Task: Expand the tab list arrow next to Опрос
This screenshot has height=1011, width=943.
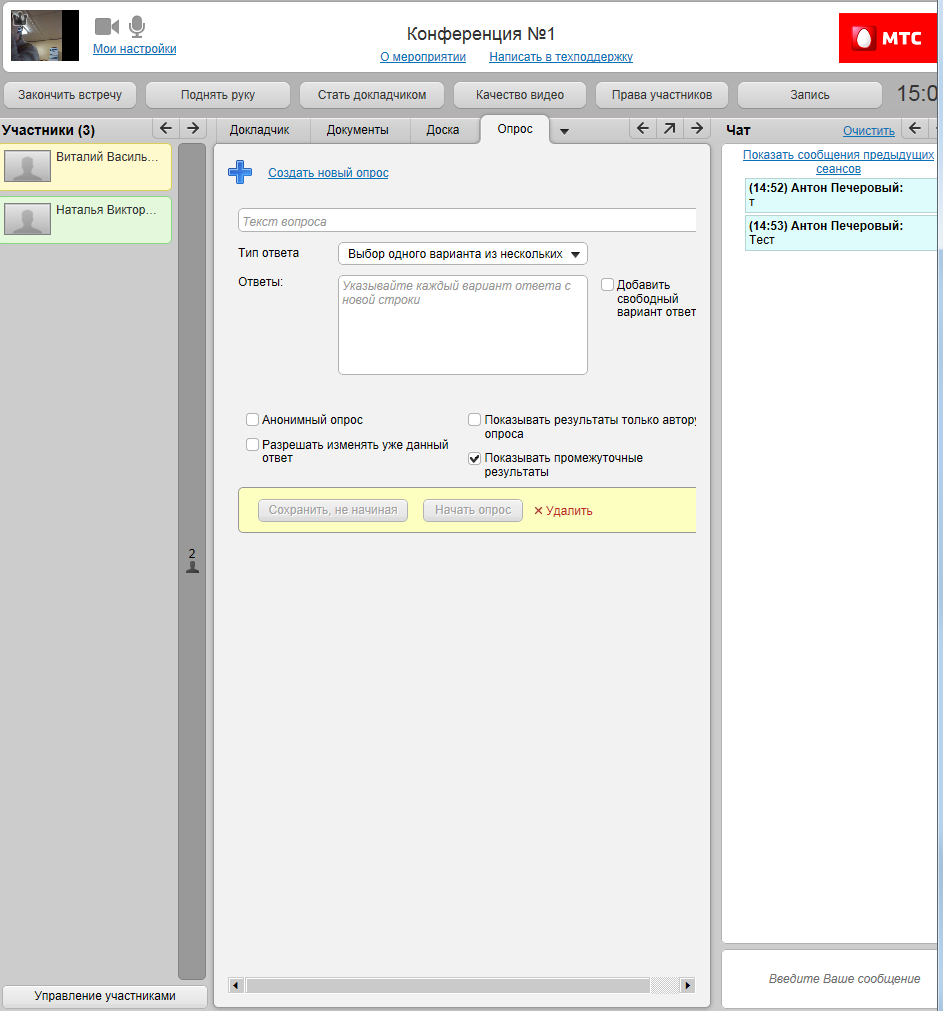Action: coord(564,131)
